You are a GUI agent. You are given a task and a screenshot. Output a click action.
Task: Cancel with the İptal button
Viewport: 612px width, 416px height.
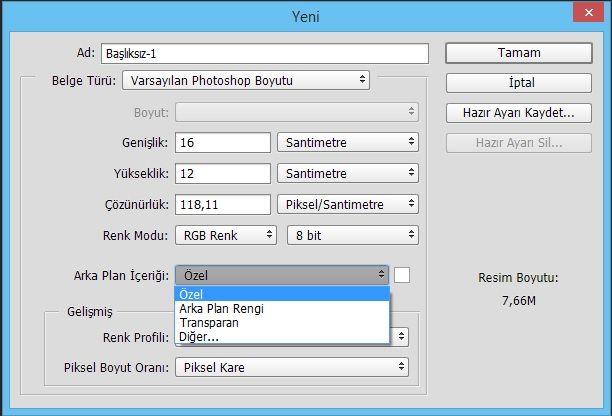pyautogui.click(x=519, y=83)
